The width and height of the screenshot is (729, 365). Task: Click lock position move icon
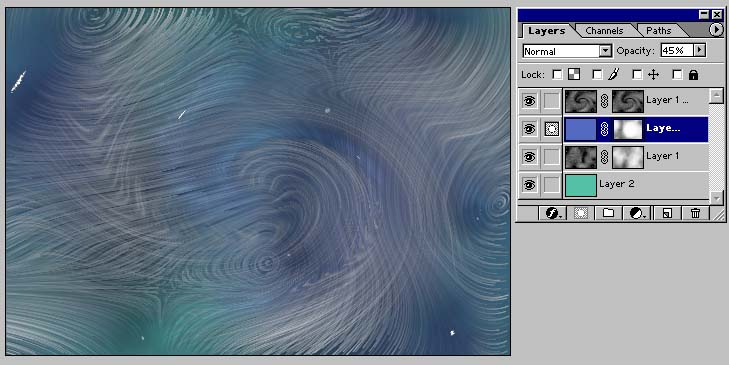[x=653, y=74]
